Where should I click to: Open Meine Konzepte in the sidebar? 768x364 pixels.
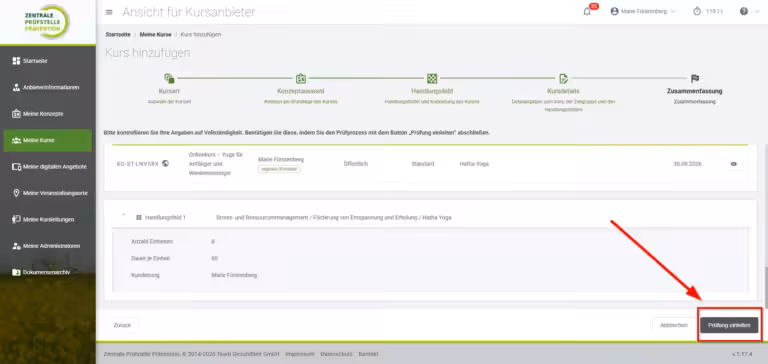48,114
